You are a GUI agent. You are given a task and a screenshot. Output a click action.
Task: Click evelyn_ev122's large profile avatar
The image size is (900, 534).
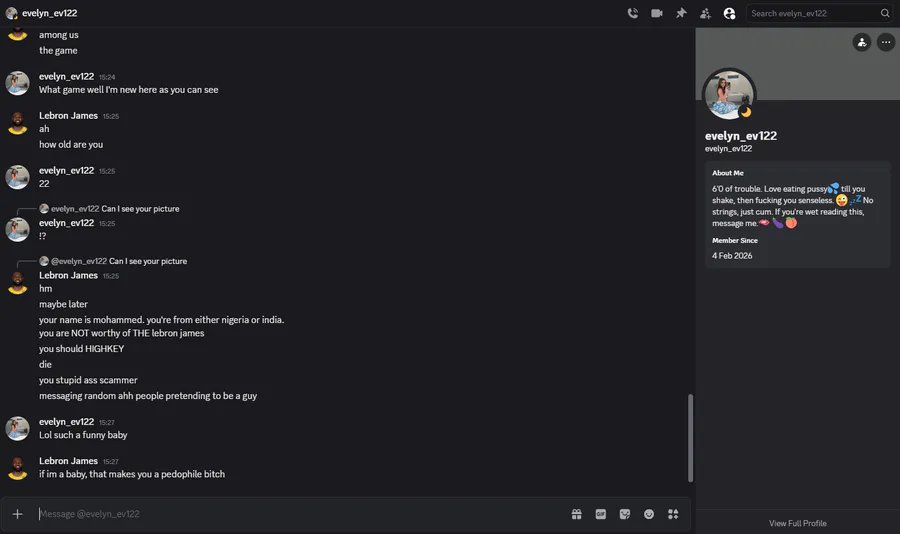pos(729,95)
